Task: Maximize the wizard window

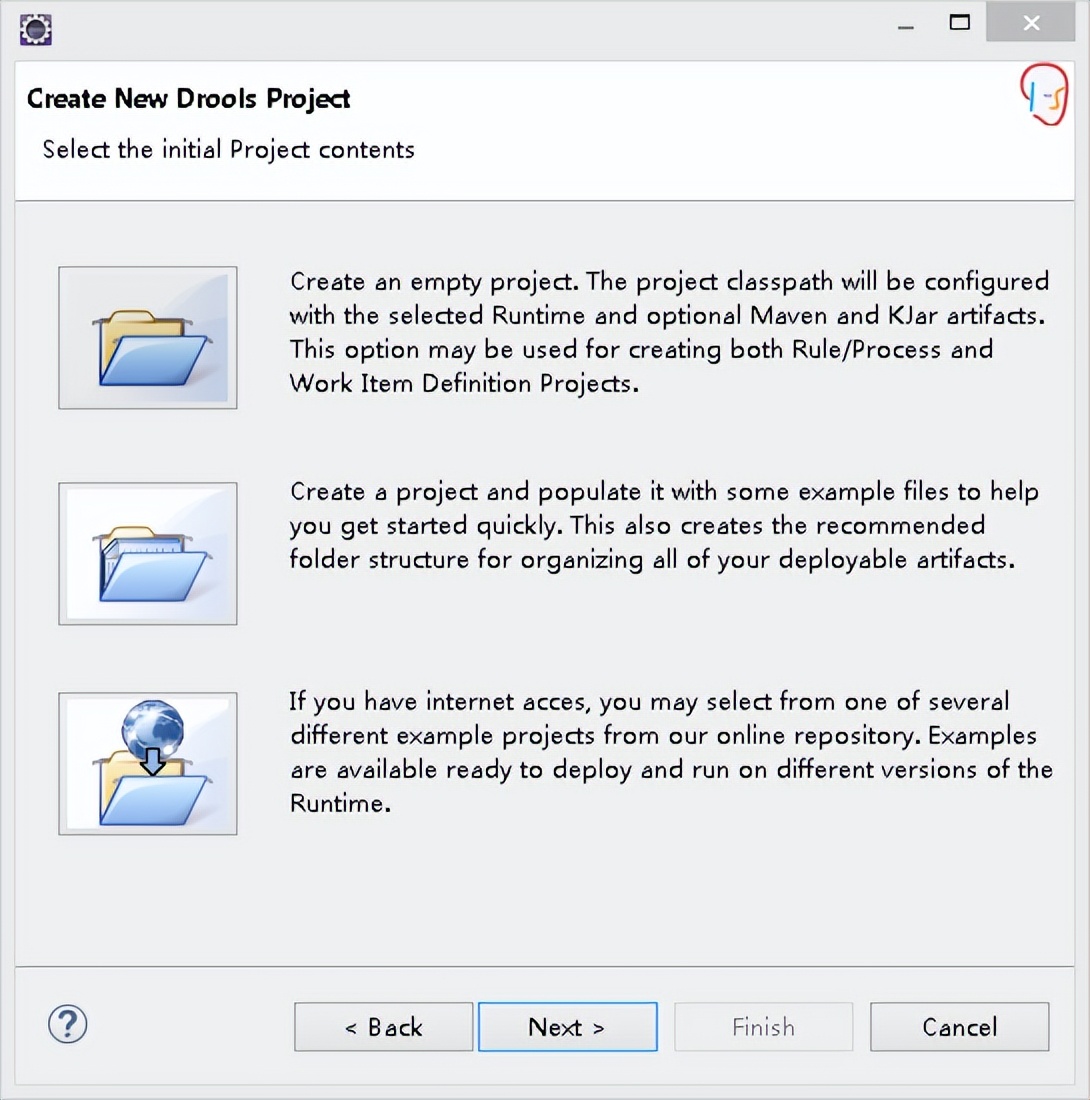Action: [960, 23]
